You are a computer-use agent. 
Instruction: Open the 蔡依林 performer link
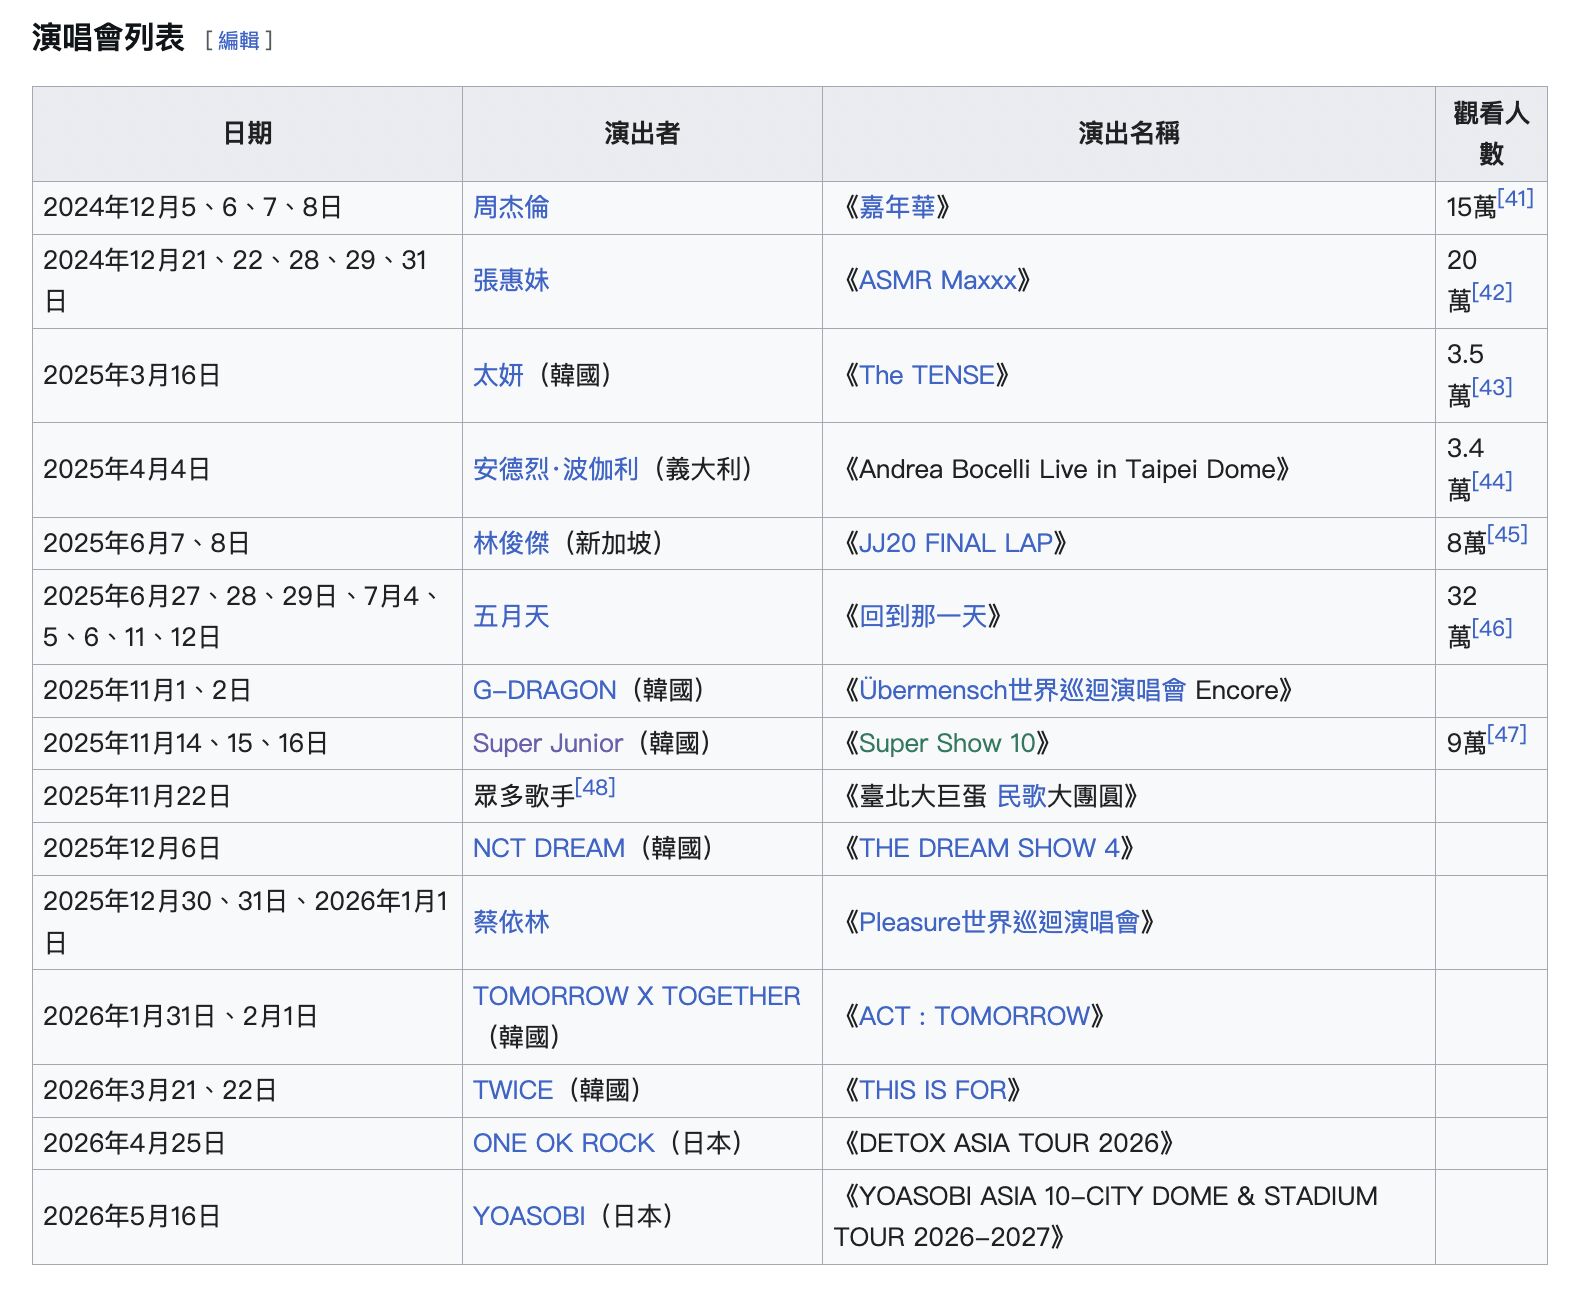pos(511,922)
